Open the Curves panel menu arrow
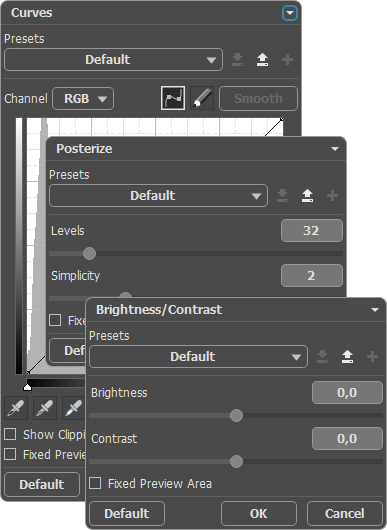The width and height of the screenshot is (387, 530). tap(290, 13)
